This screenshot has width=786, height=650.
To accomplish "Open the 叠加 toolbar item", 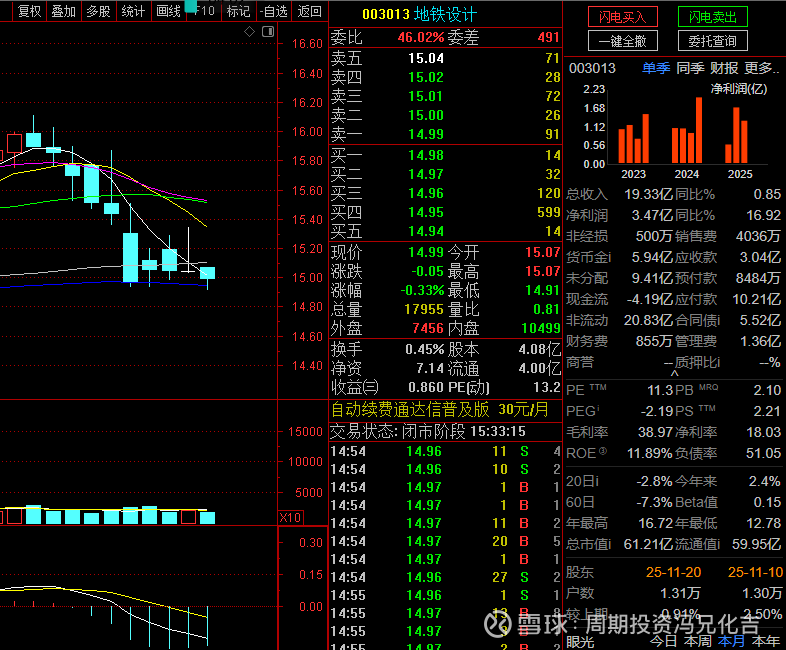I will pyautogui.click(x=64, y=11).
